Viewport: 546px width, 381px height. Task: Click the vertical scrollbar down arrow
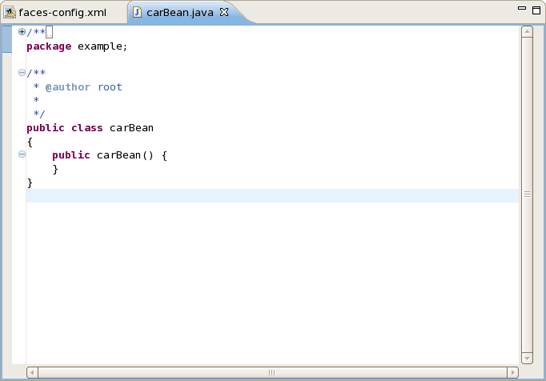(527, 358)
